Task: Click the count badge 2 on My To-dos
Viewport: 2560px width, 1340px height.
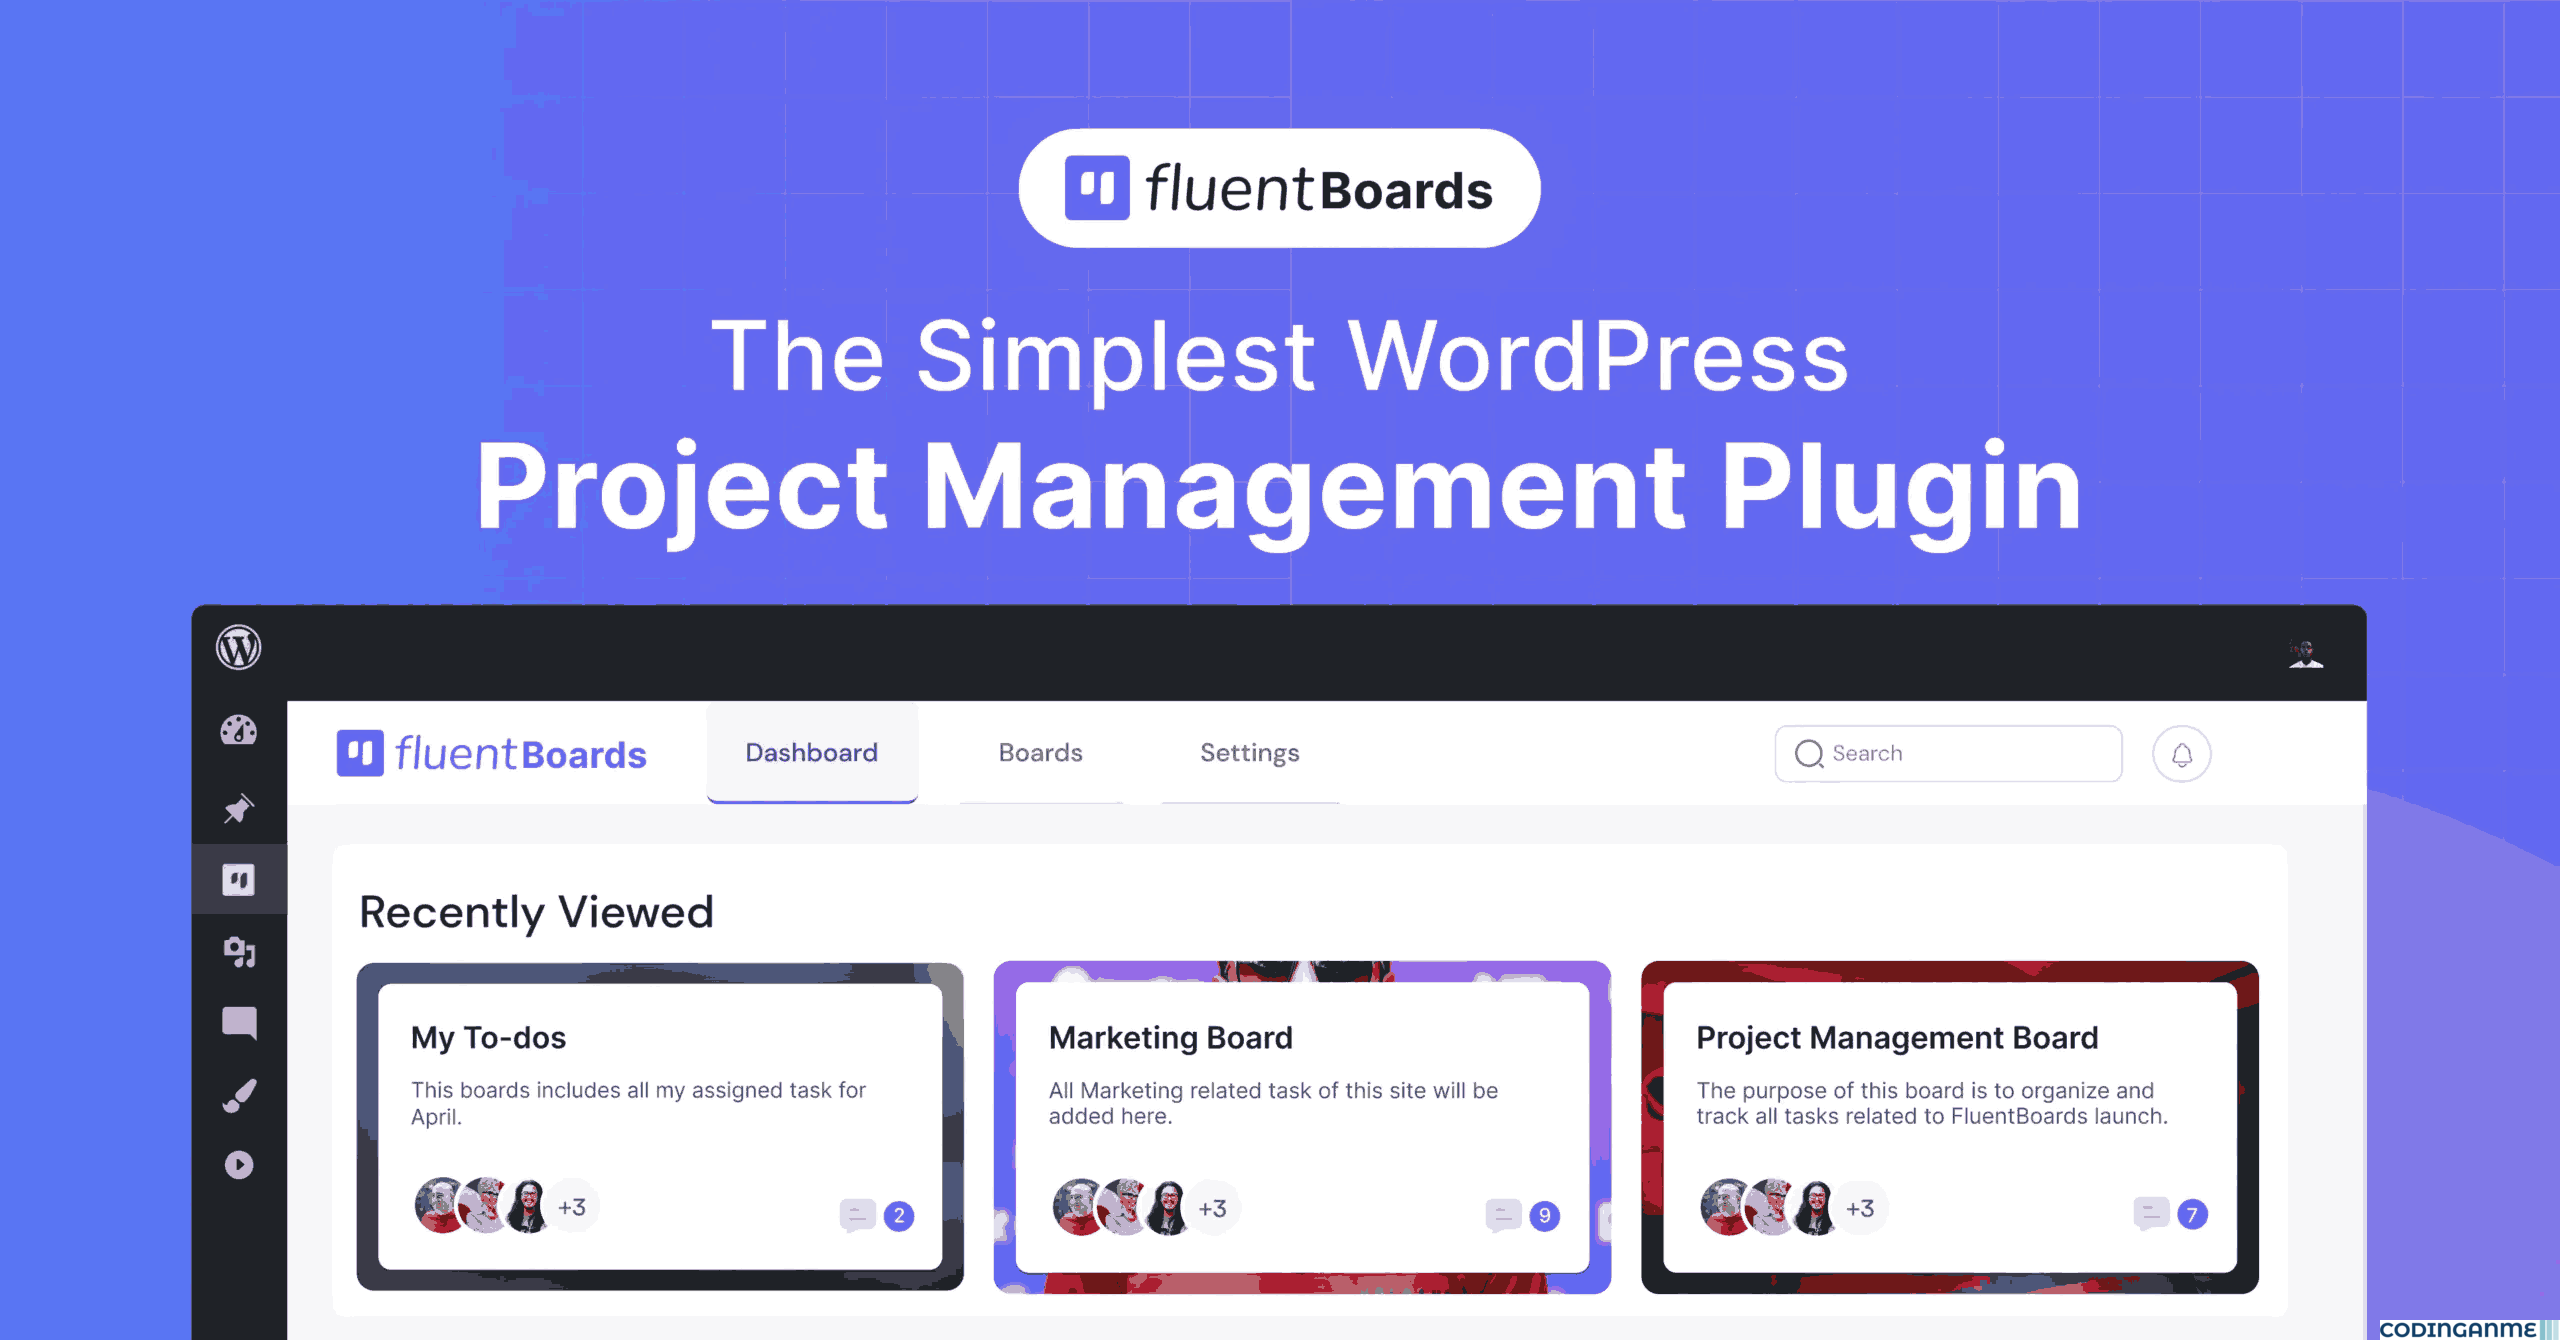Action: click(899, 1216)
